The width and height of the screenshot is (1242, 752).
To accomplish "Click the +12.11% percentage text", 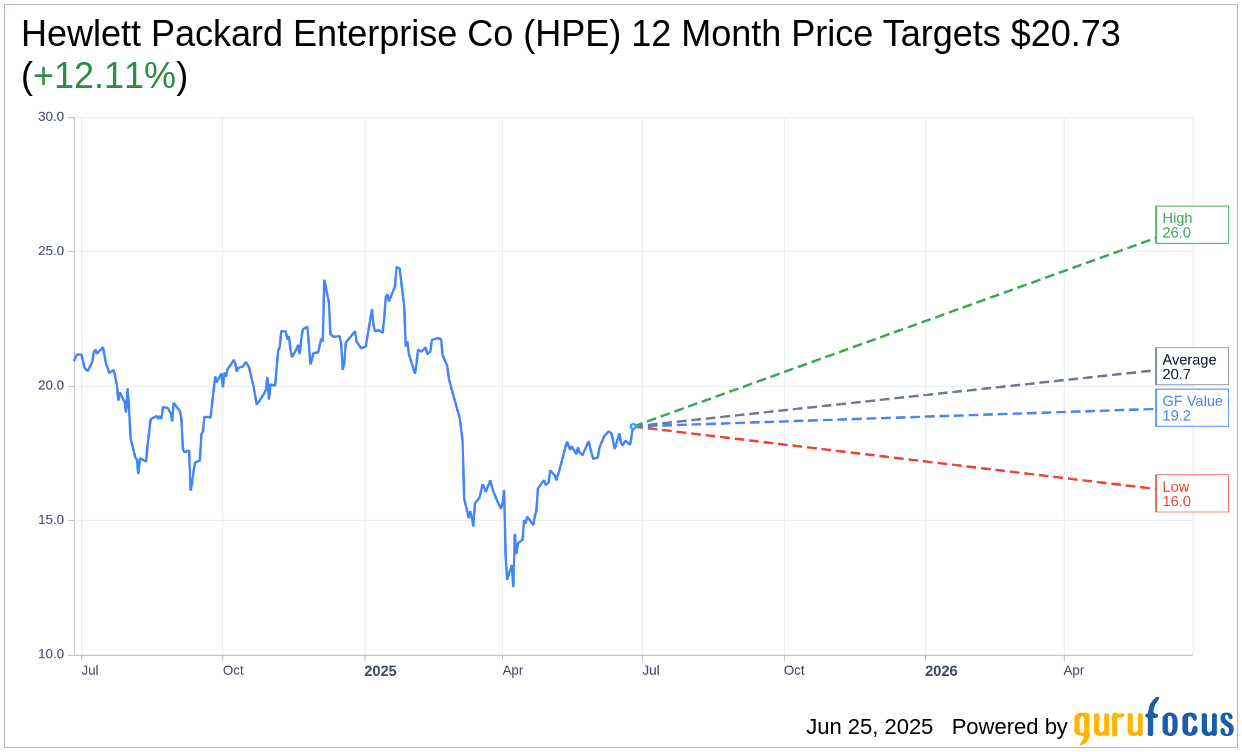I will coord(104,76).
